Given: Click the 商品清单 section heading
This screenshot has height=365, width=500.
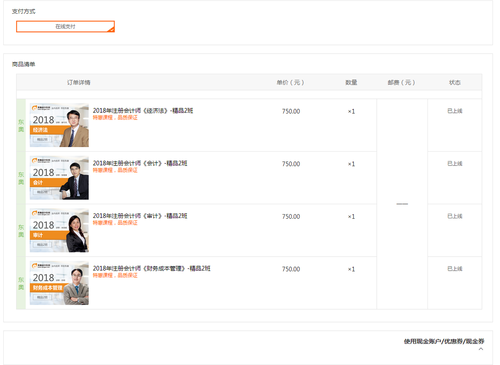Looking at the screenshot, I should (23, 64).
